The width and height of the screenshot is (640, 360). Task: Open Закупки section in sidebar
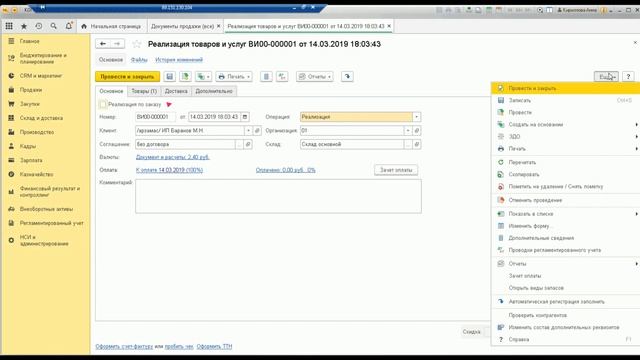(x=29, y=104)
